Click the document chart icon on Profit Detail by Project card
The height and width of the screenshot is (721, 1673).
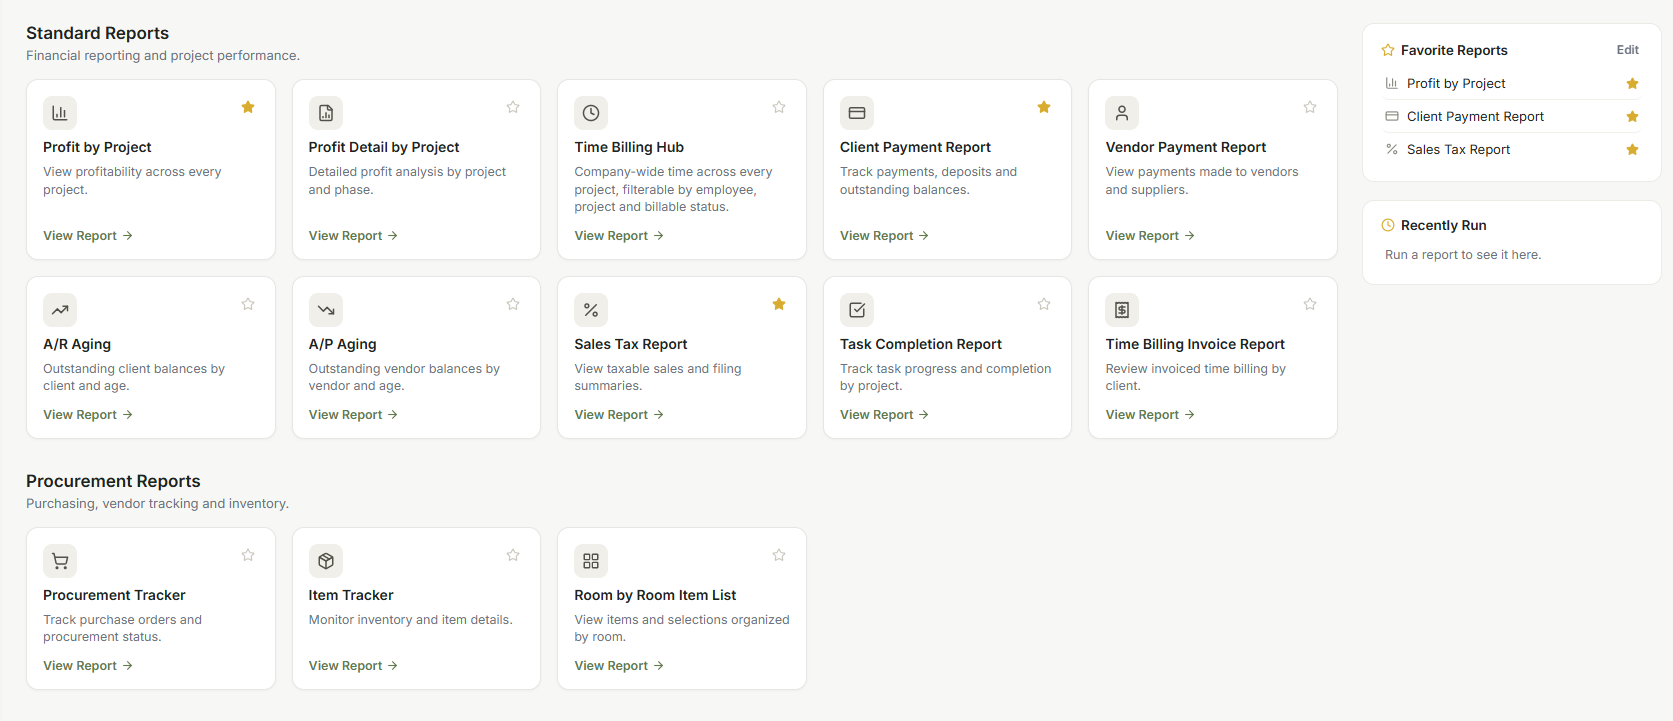pos(326,113)
